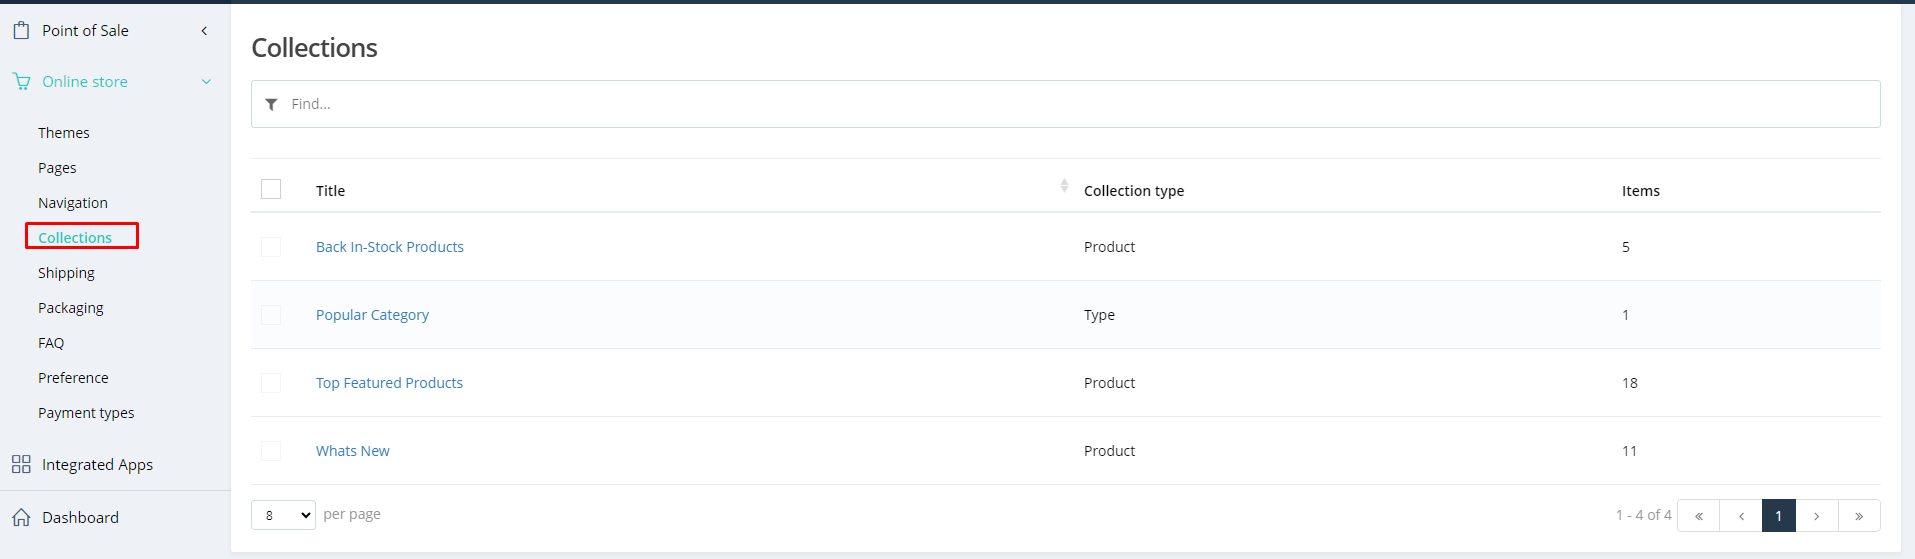Sort collections by Title column arrows
Screen dimensions: 1915x559
(1064, 186)
